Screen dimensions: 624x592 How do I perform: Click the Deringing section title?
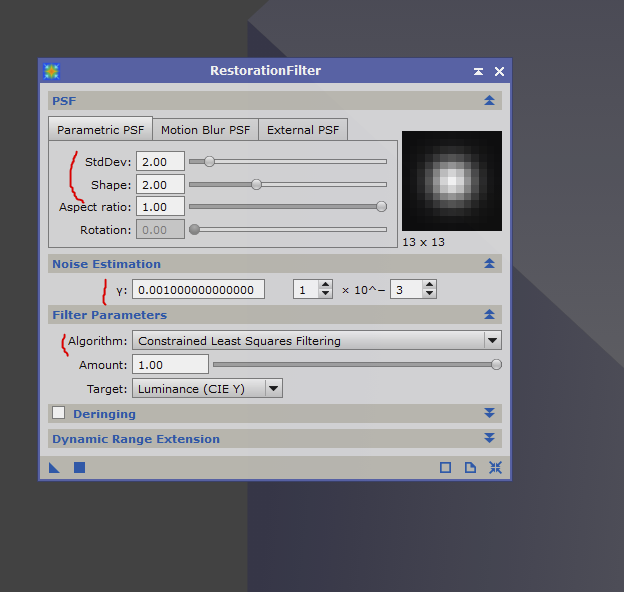tap(104, 414)
